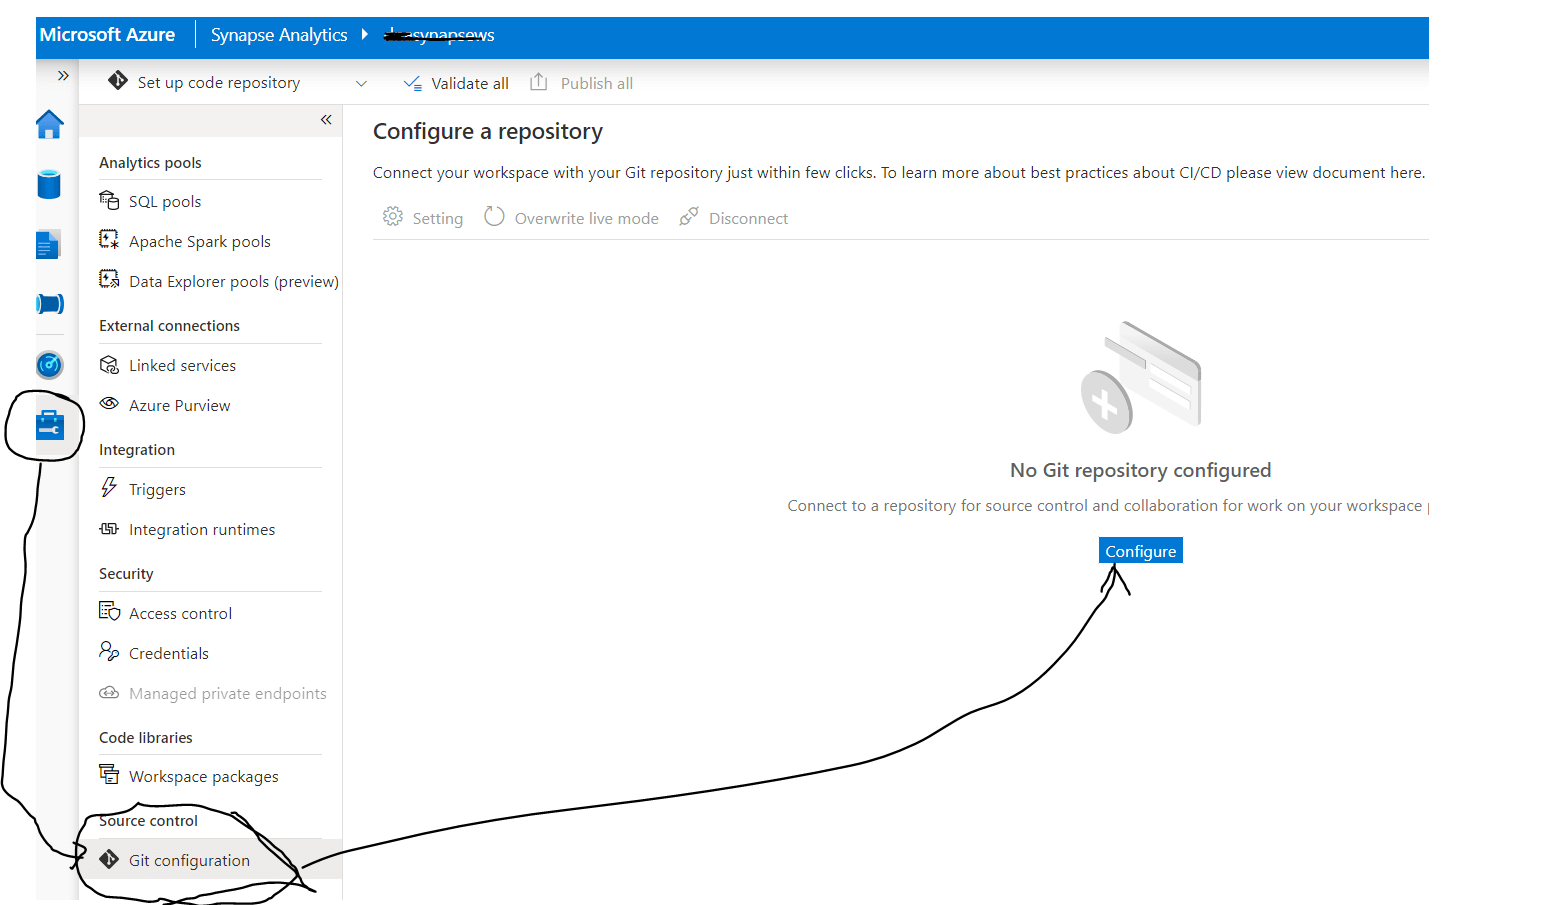
Task: Click the Source control section header
Action: (148, 821)
